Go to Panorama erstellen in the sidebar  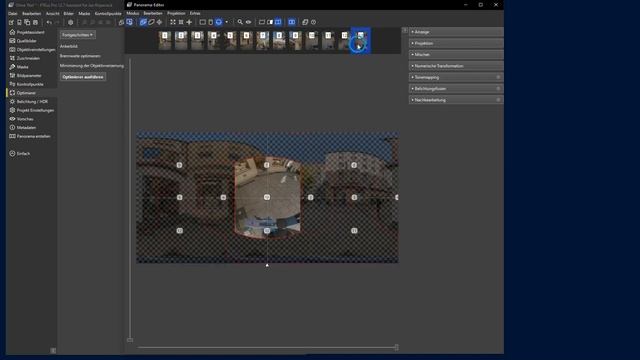pos(30,136)
